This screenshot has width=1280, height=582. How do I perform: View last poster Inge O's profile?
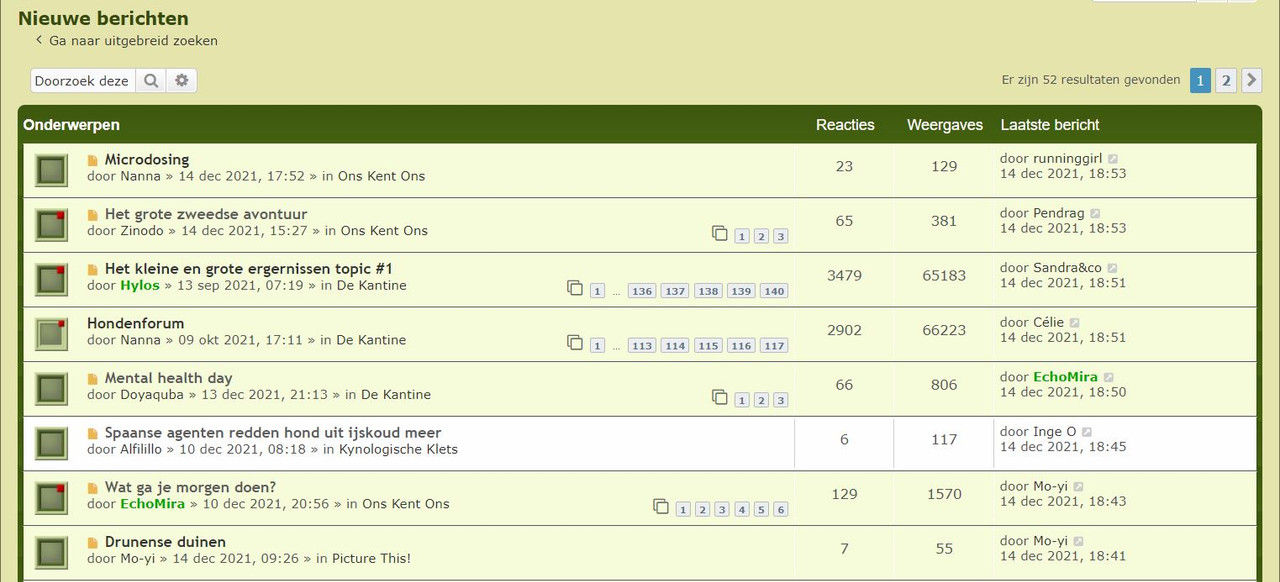[1054, 432]
